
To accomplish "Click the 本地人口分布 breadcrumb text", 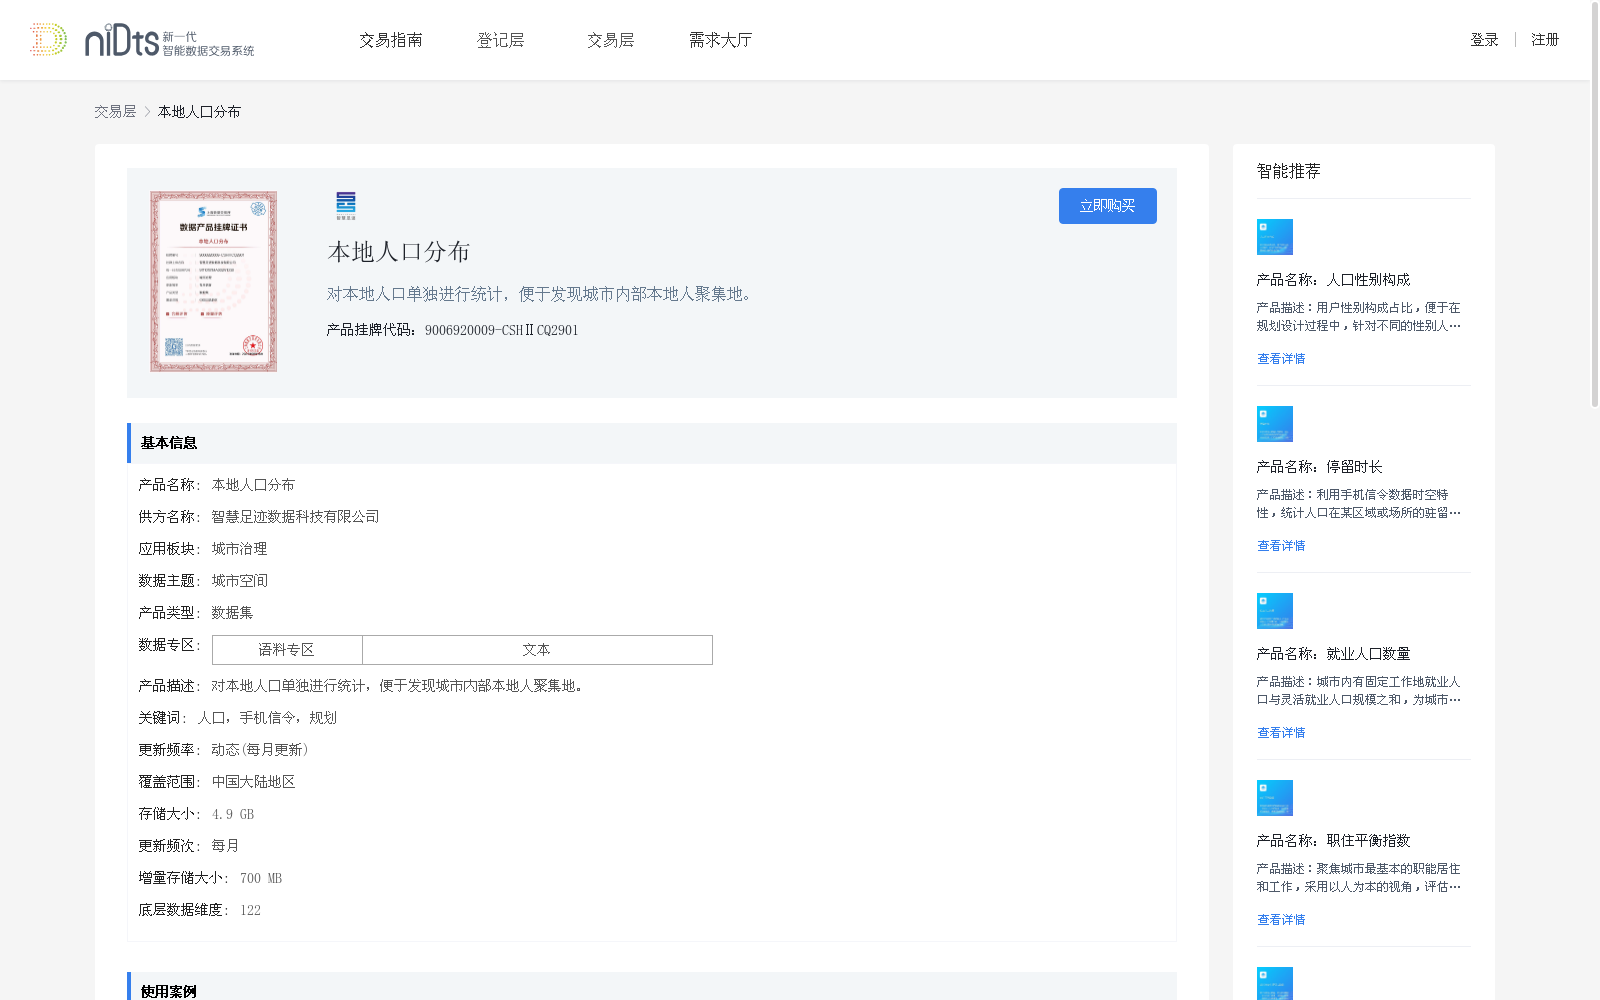I will coord(199,112).
